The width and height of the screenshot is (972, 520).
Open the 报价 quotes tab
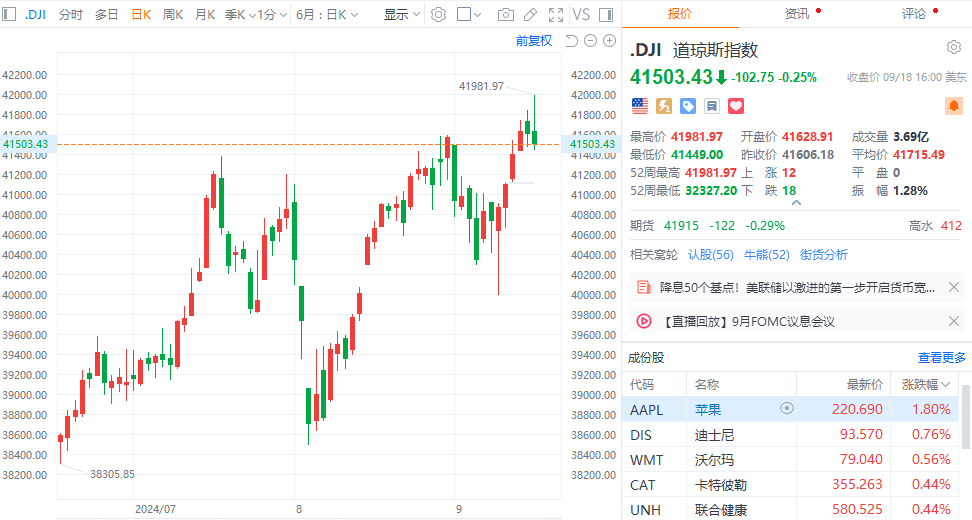(x=679, y=14)
